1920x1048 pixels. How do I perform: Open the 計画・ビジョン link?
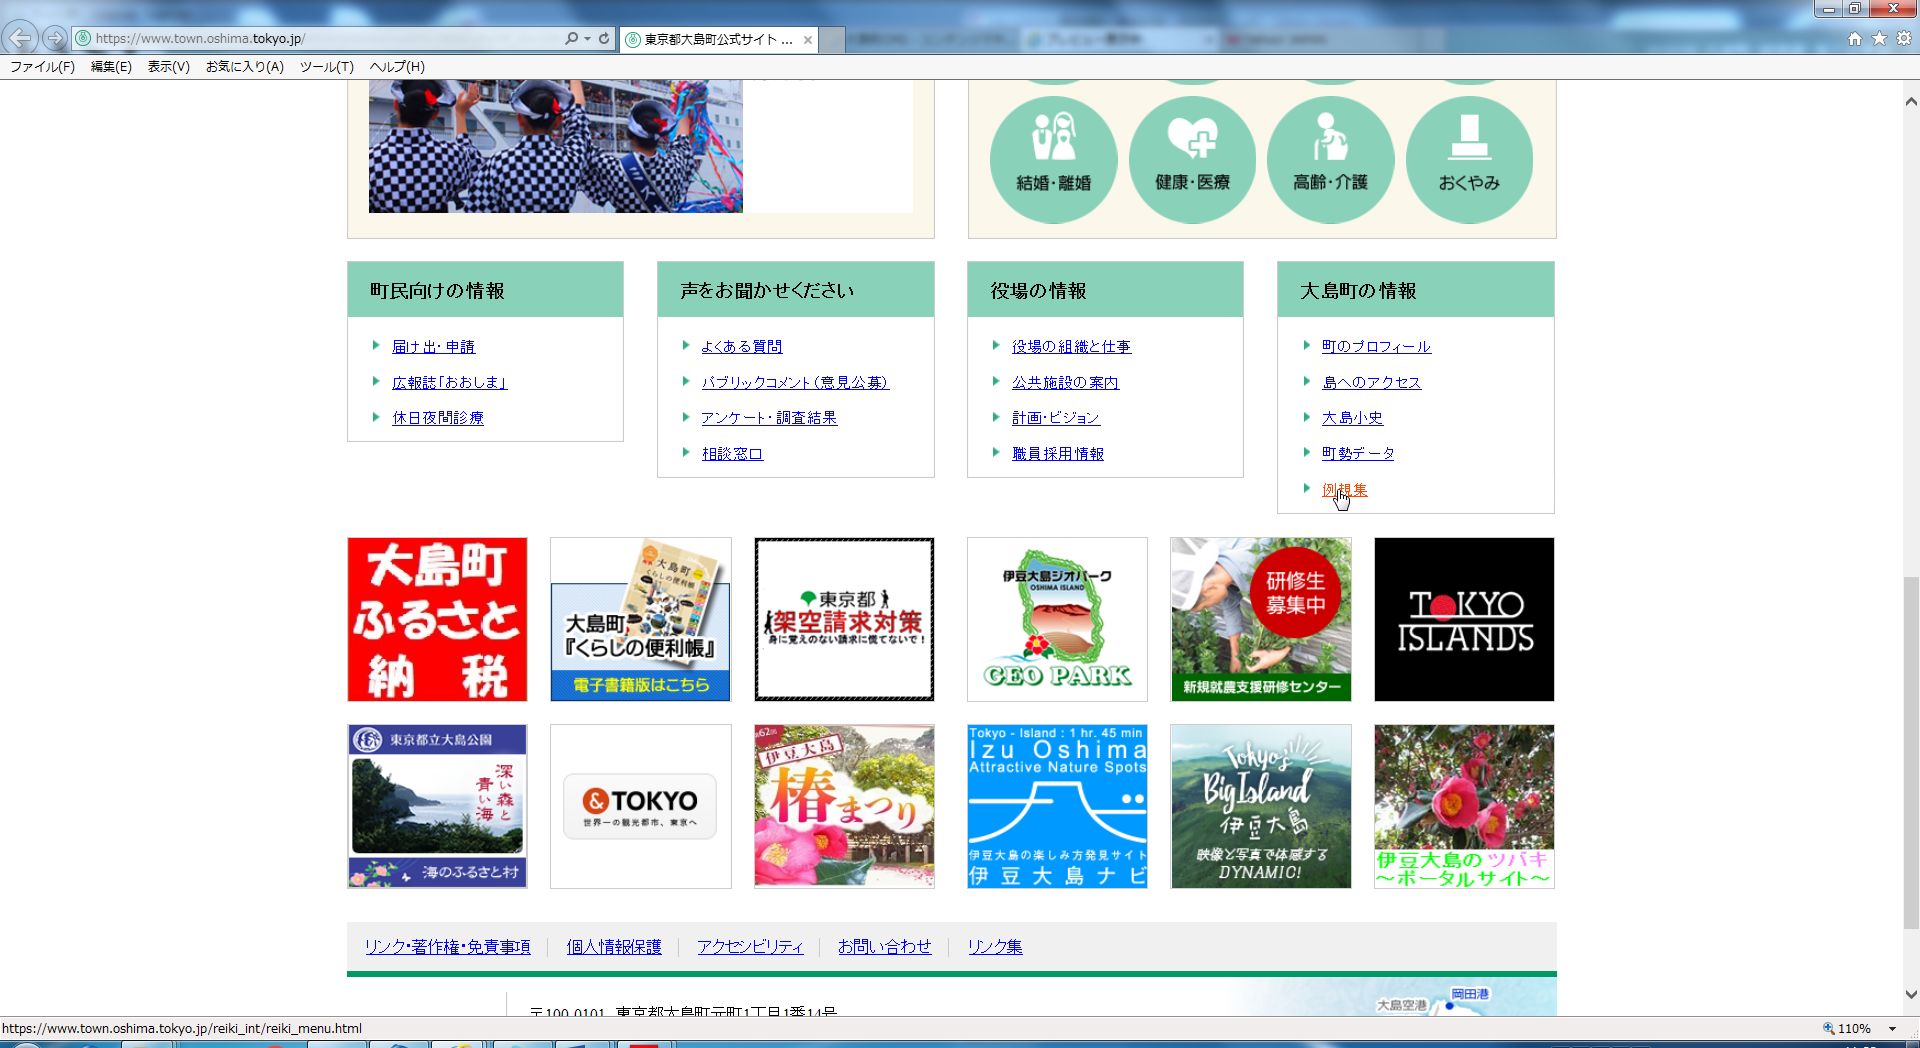click(1056, 418)
